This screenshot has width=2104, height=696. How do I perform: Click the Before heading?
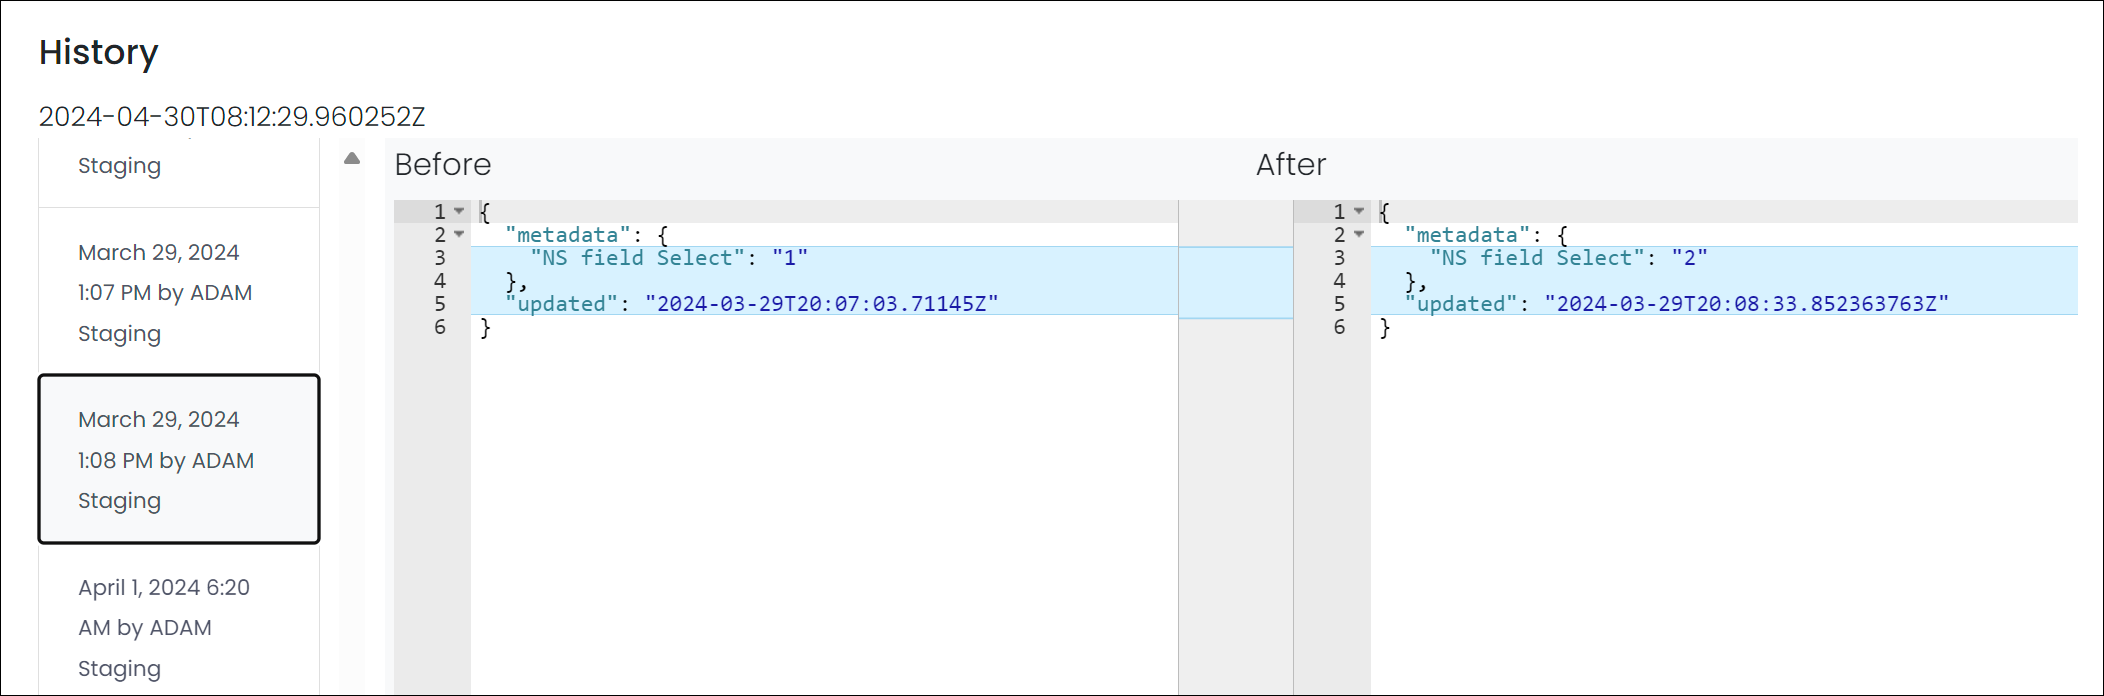(443, 164)
